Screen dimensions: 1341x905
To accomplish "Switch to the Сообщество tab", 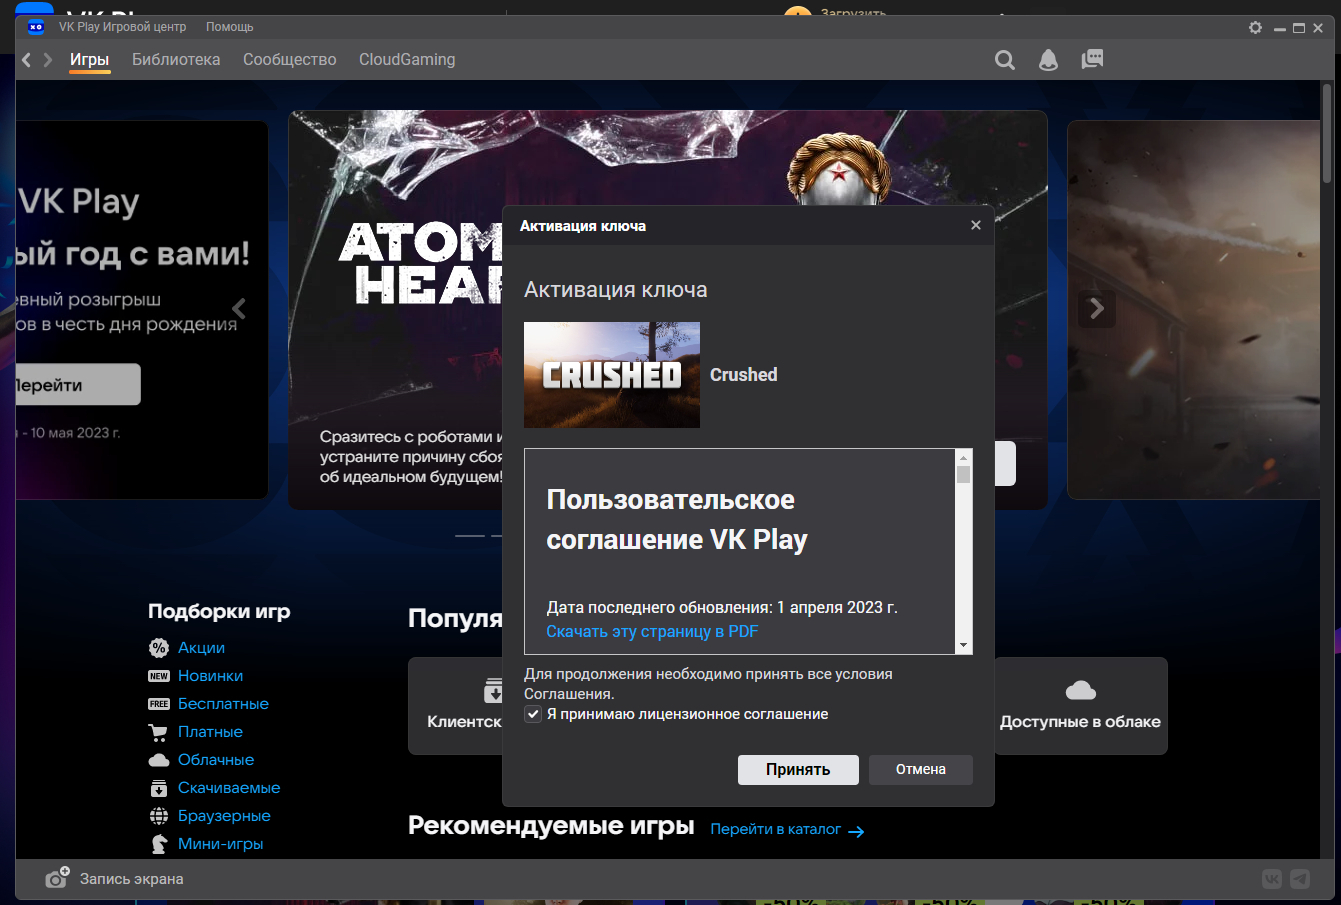I will pyautogui.click(x=290, y=60).
